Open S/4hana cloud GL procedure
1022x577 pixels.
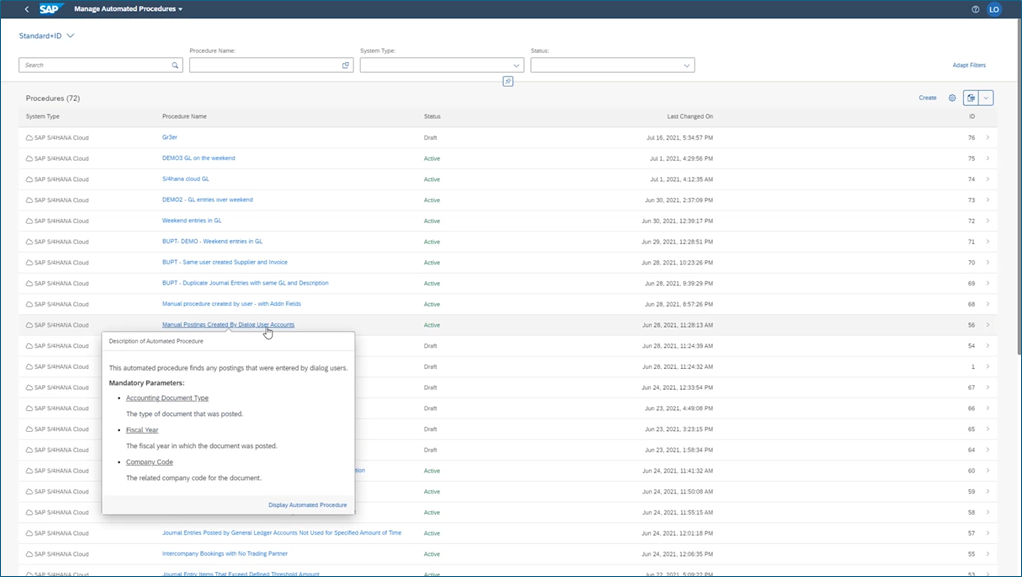[186, 179]
